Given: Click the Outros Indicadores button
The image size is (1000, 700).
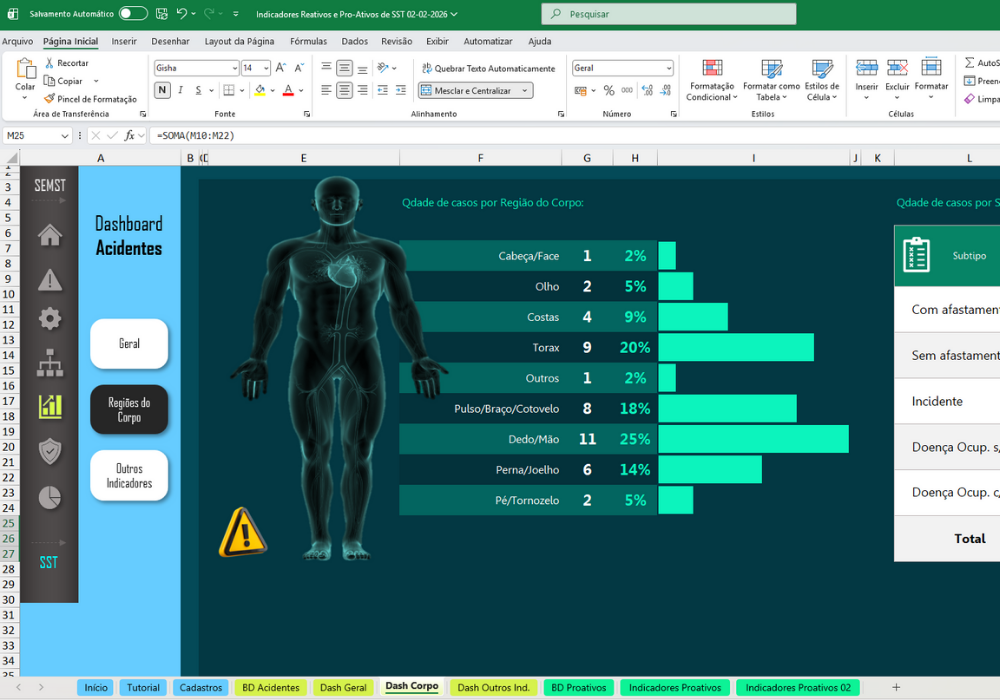Looking at the screenshot, I should click(129, 476).
